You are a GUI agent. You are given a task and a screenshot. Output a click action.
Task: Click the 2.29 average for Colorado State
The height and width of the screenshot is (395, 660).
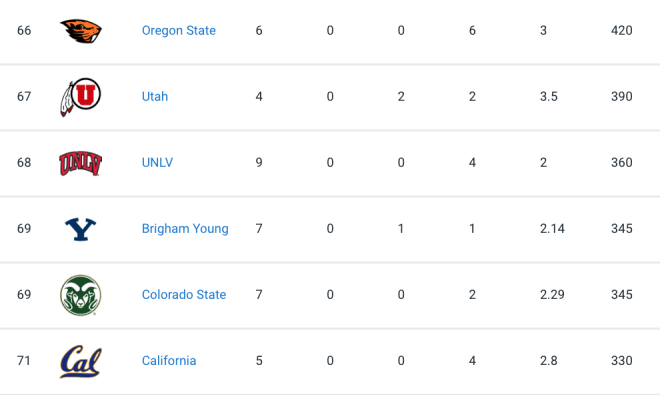pos(552,294)
